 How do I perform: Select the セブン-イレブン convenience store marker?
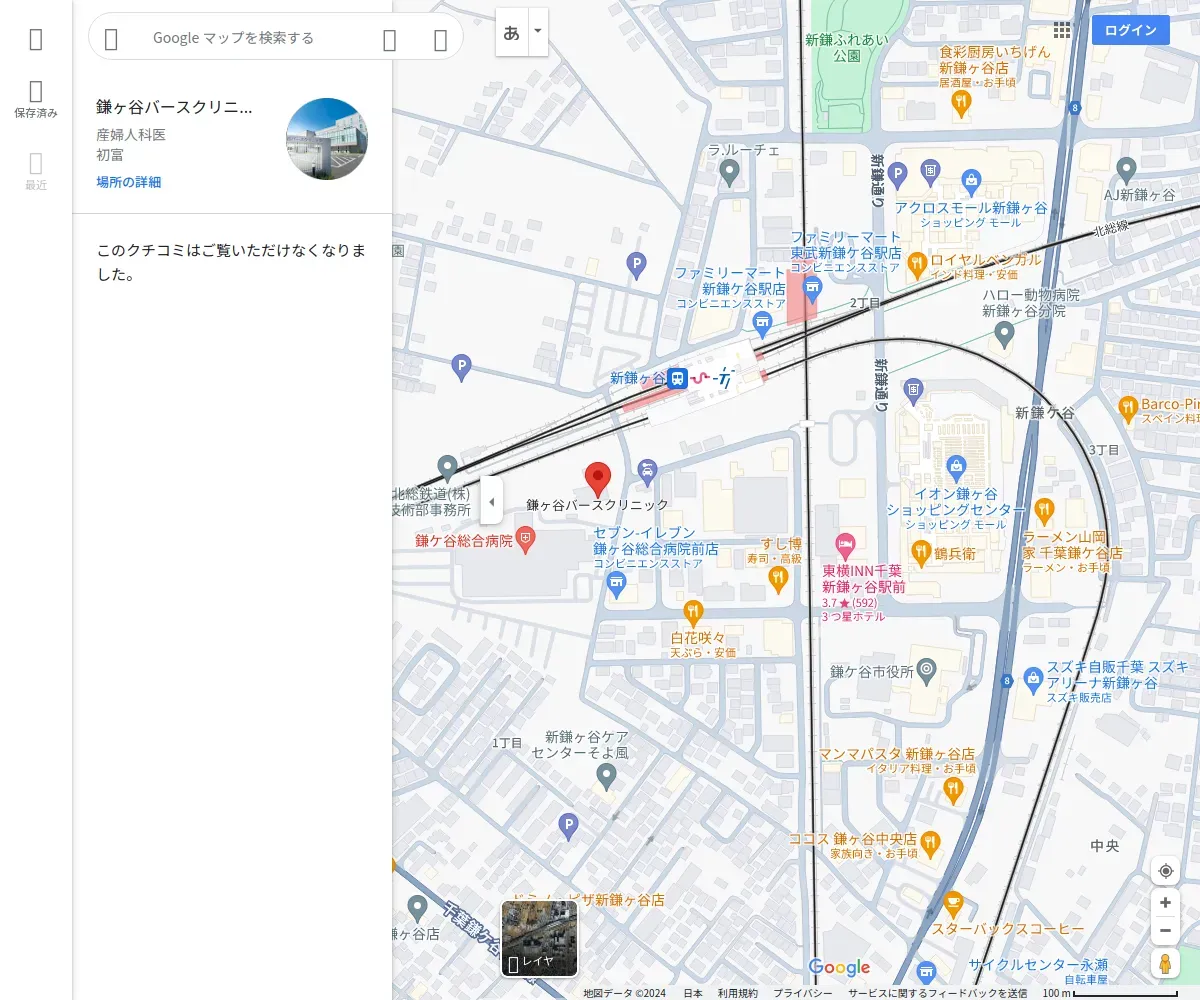[x=617, y=584]
